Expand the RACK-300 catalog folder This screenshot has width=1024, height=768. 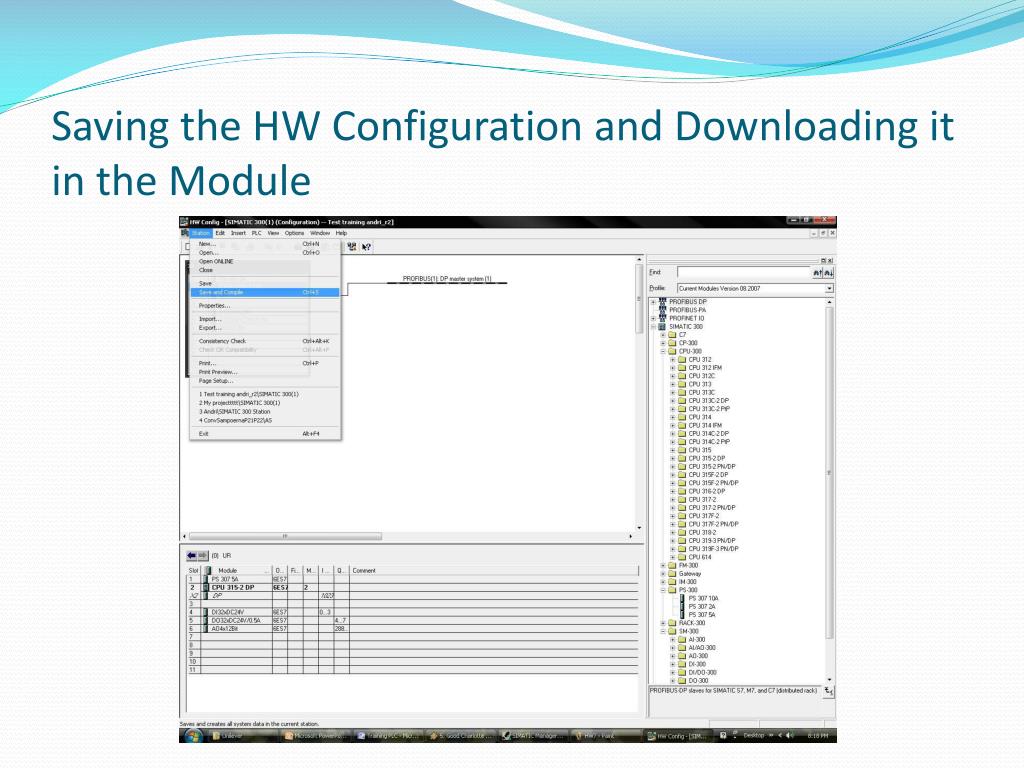click(x=662, y=622)
